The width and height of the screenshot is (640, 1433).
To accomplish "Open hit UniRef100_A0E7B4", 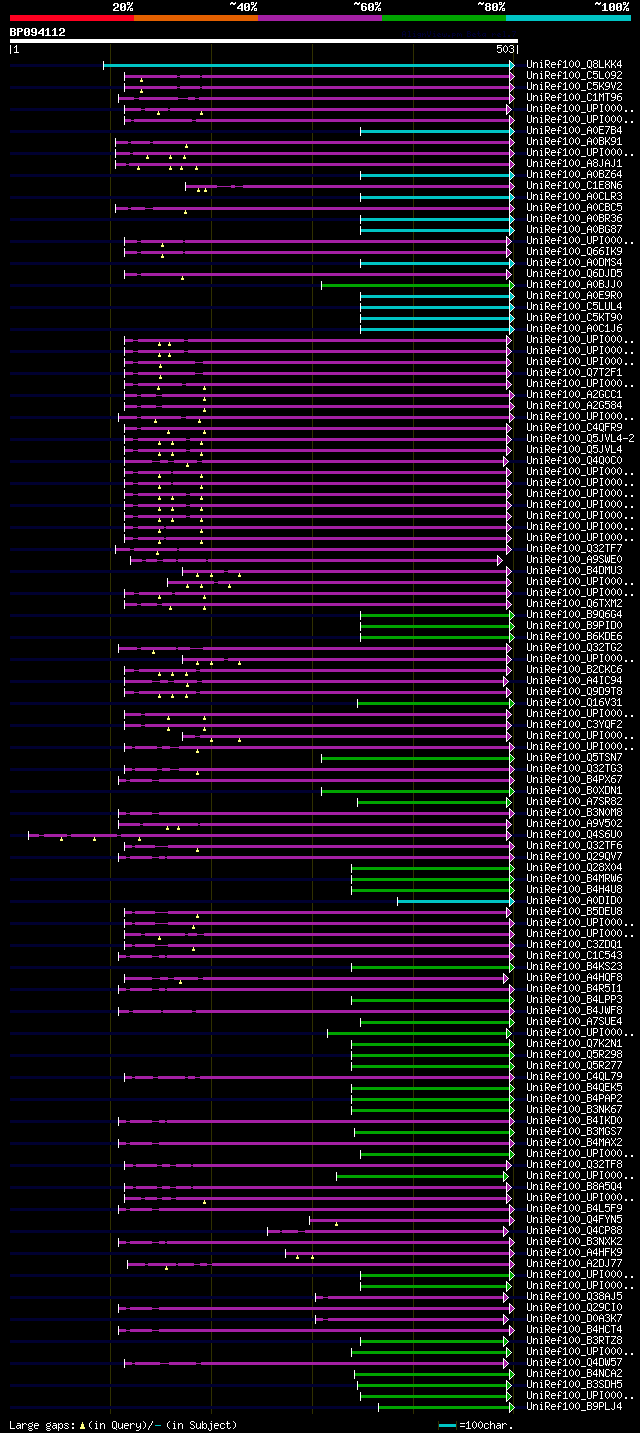I will [576, 131].
